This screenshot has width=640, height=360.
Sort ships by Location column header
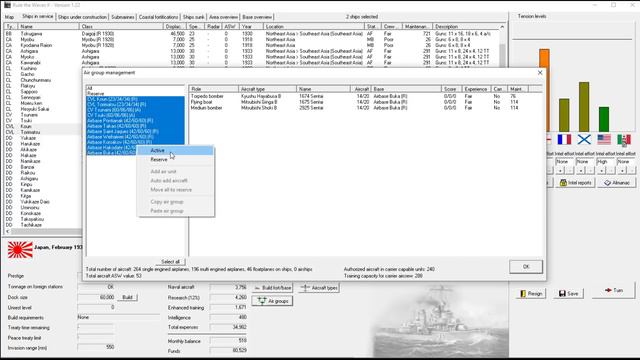click(x=314, y=27)
